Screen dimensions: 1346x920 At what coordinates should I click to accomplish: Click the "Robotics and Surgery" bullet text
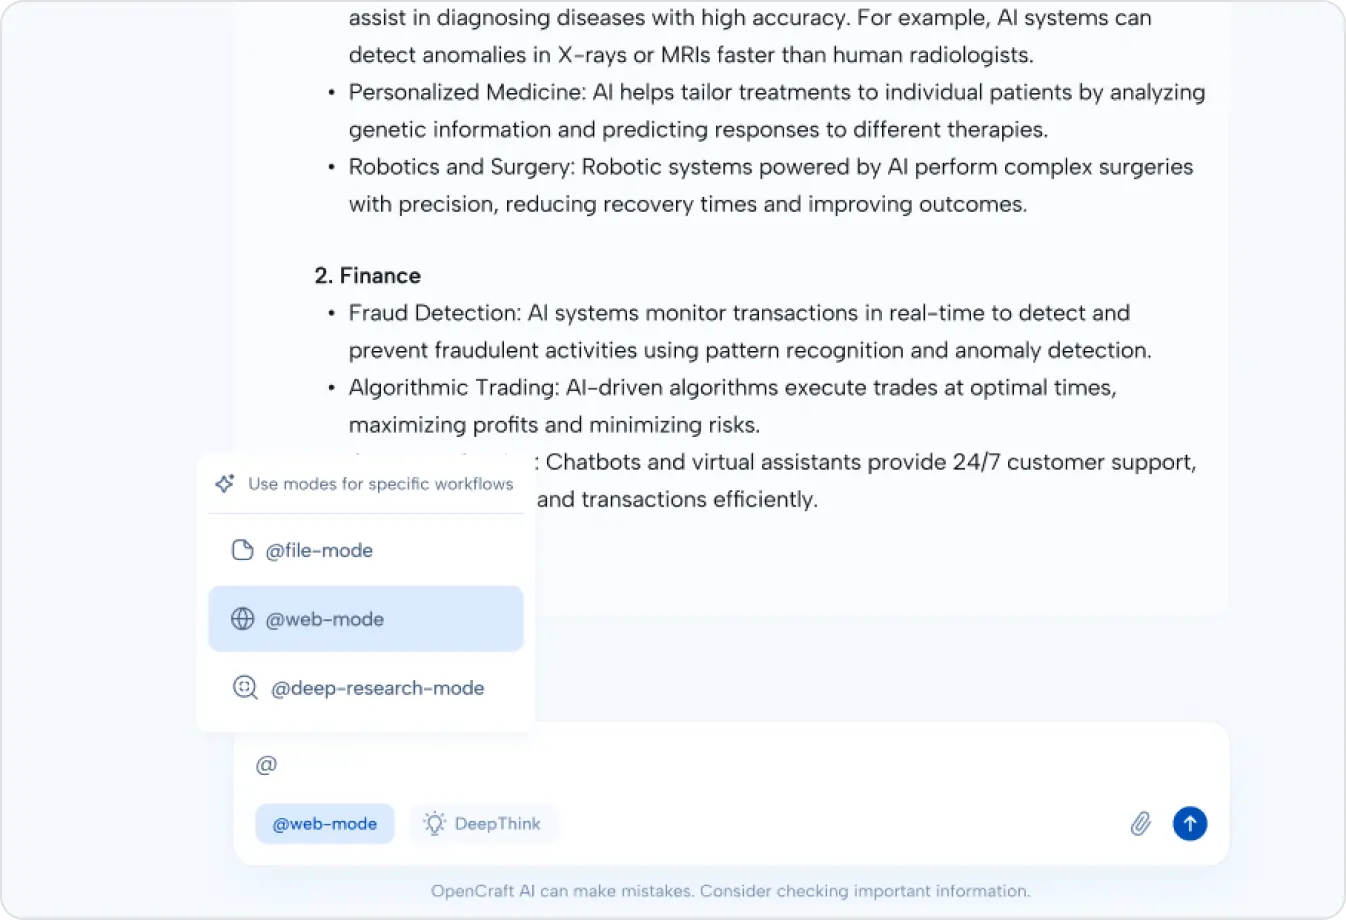tap(770, 167)
